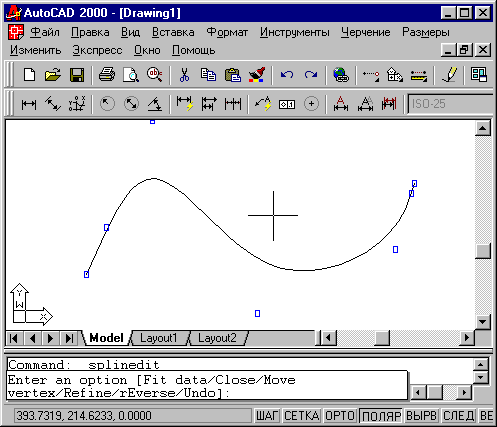Click the Save diskette icon
This screenshot has height=427, width=497.
coord(77,75)
